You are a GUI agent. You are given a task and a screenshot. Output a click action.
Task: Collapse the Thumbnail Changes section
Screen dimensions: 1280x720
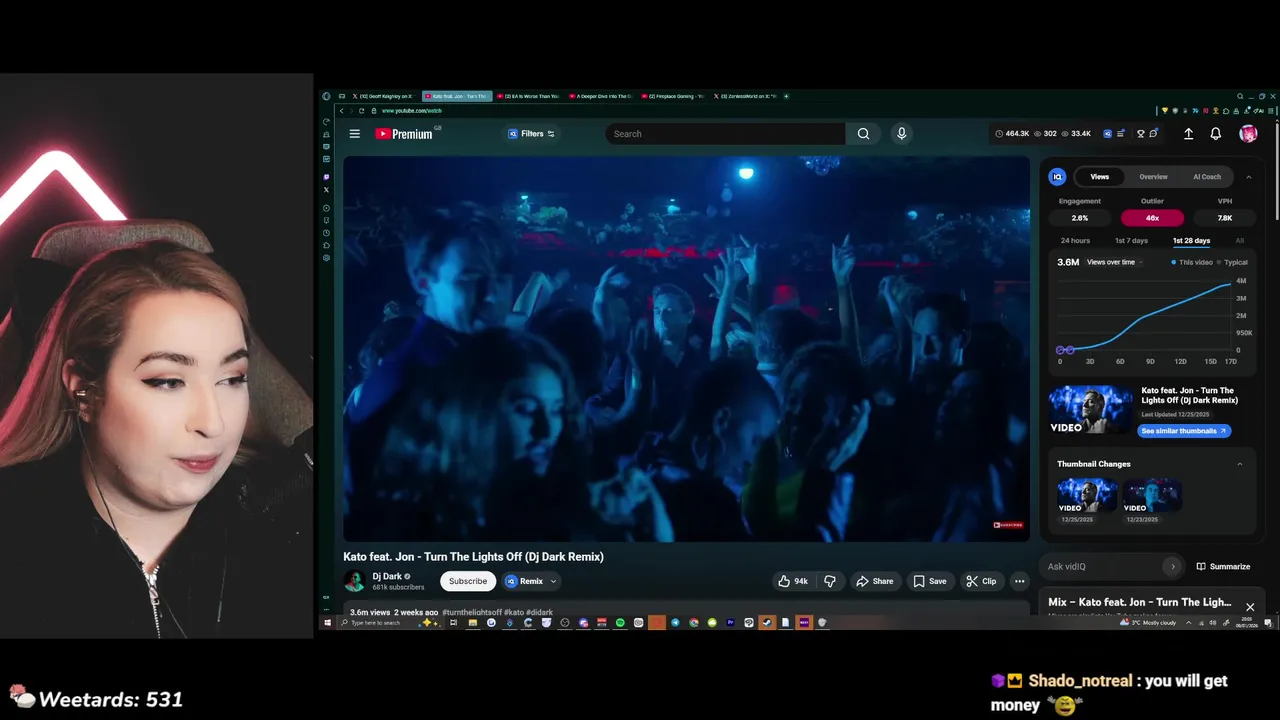coord(1240,464)
